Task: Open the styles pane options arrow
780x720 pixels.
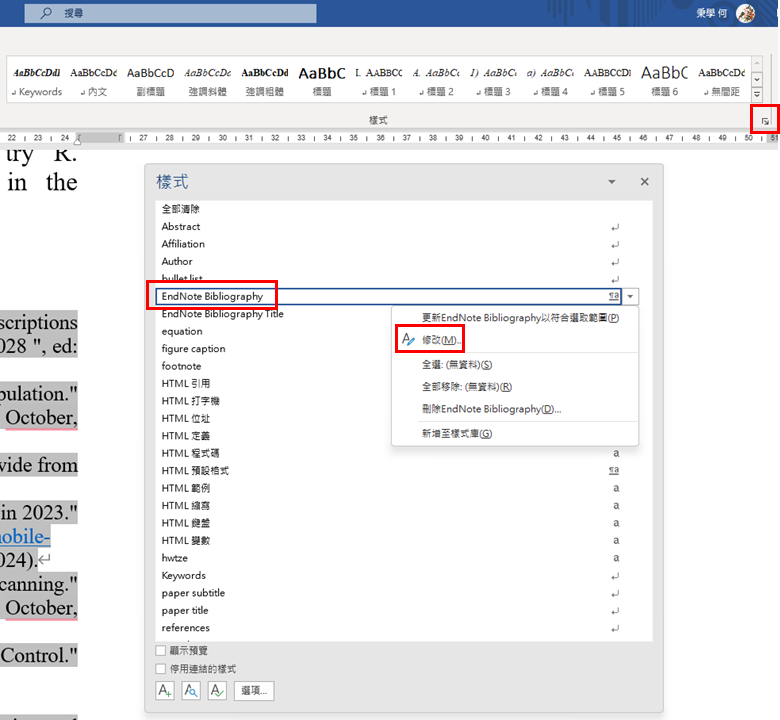Action: [612, 182]
